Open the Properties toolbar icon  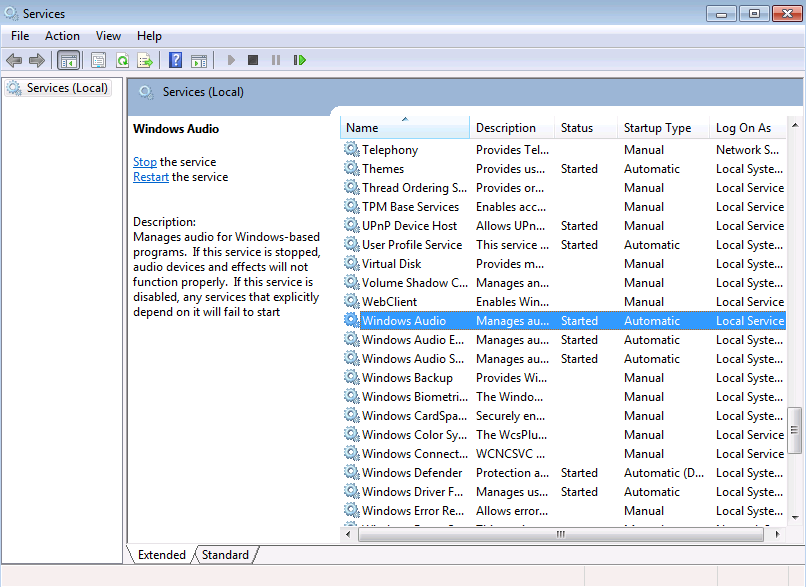point(98,61)
